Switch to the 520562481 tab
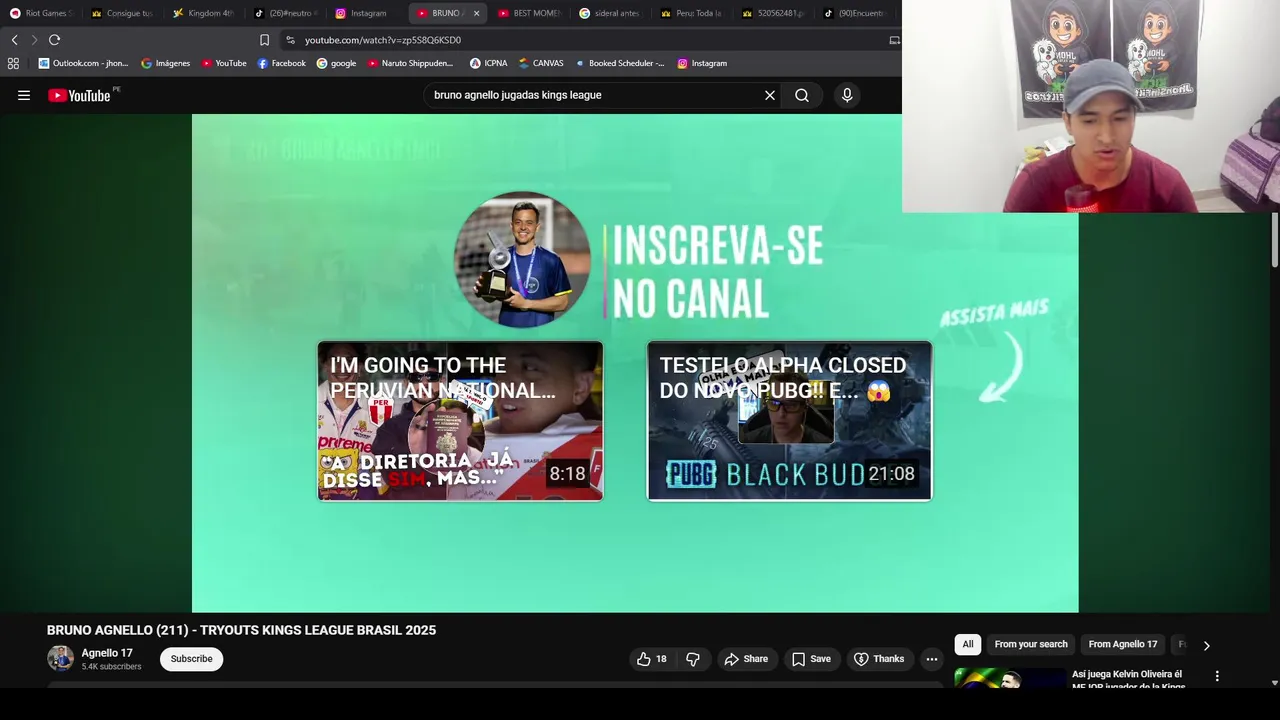 [773, 13]
